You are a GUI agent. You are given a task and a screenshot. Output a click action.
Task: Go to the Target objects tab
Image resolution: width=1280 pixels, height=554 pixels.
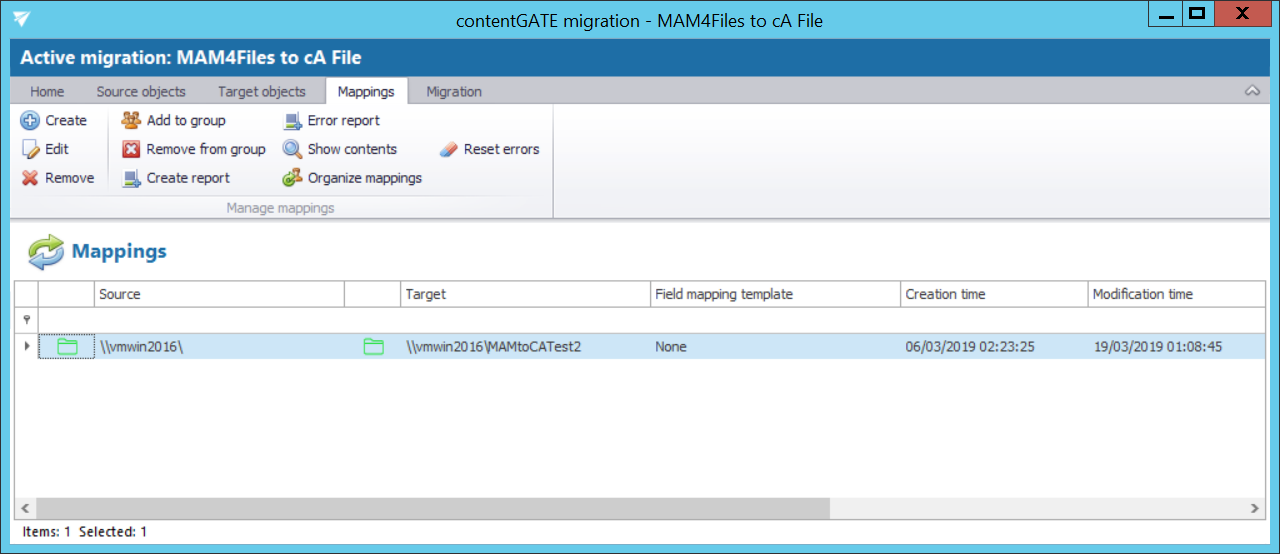(262, 92)
